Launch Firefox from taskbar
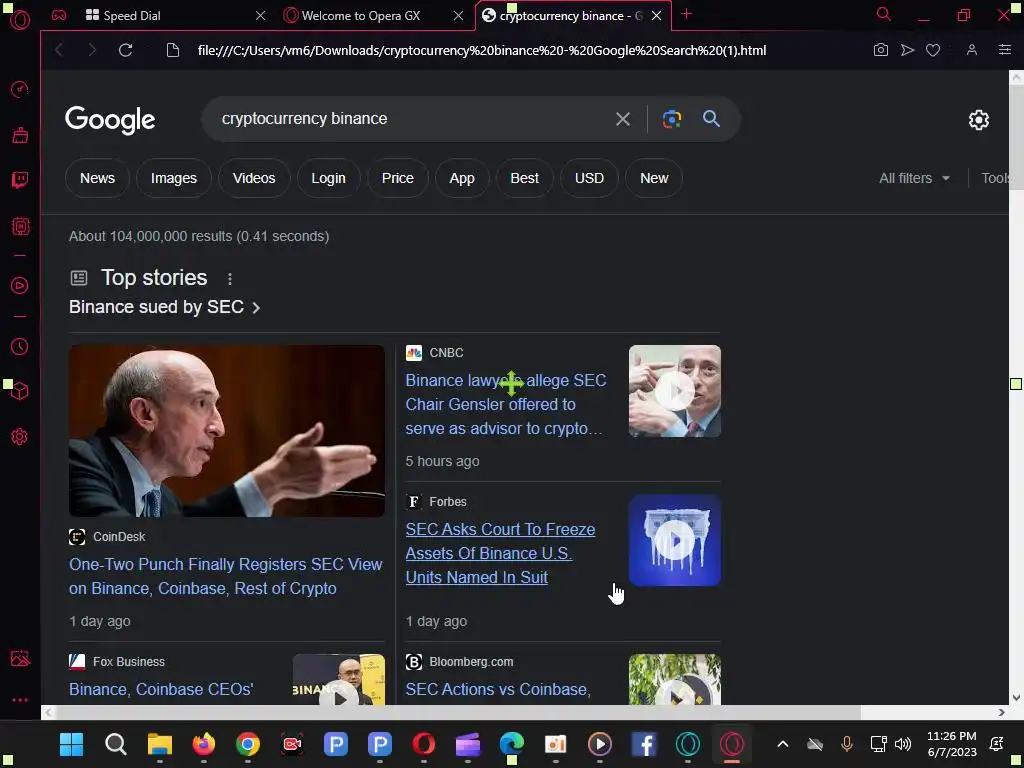This screenshot has height=768, width=1024. coord(204,744)
